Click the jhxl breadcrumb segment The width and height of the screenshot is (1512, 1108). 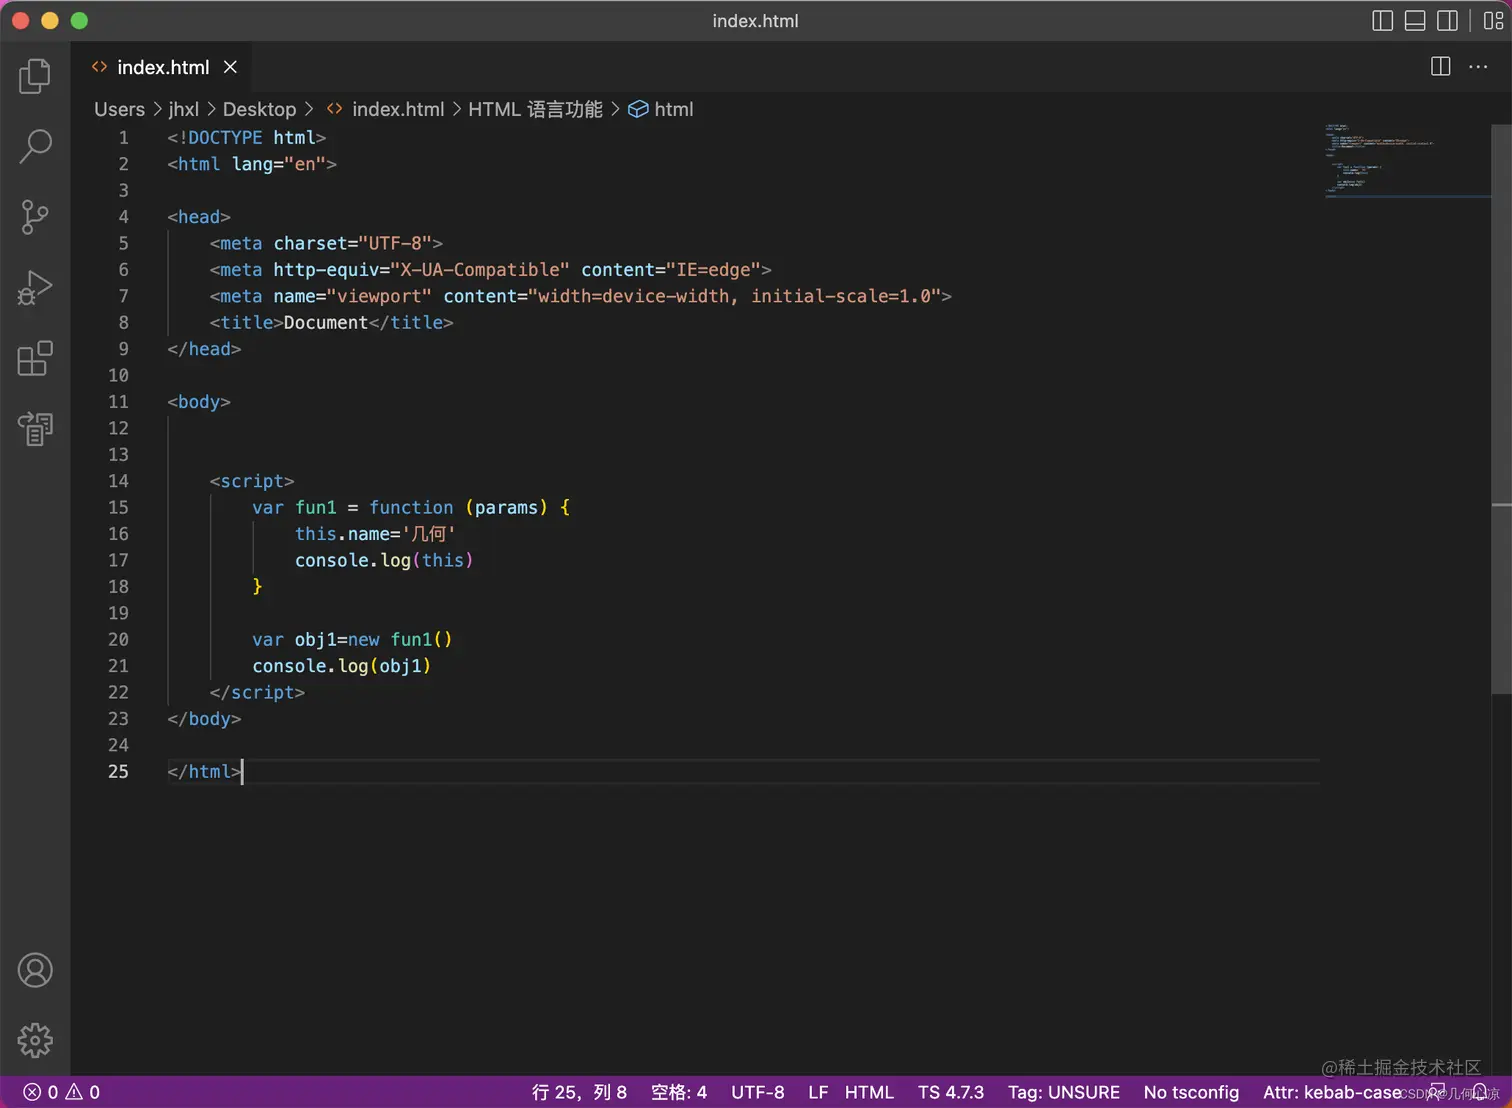[183, 109]
